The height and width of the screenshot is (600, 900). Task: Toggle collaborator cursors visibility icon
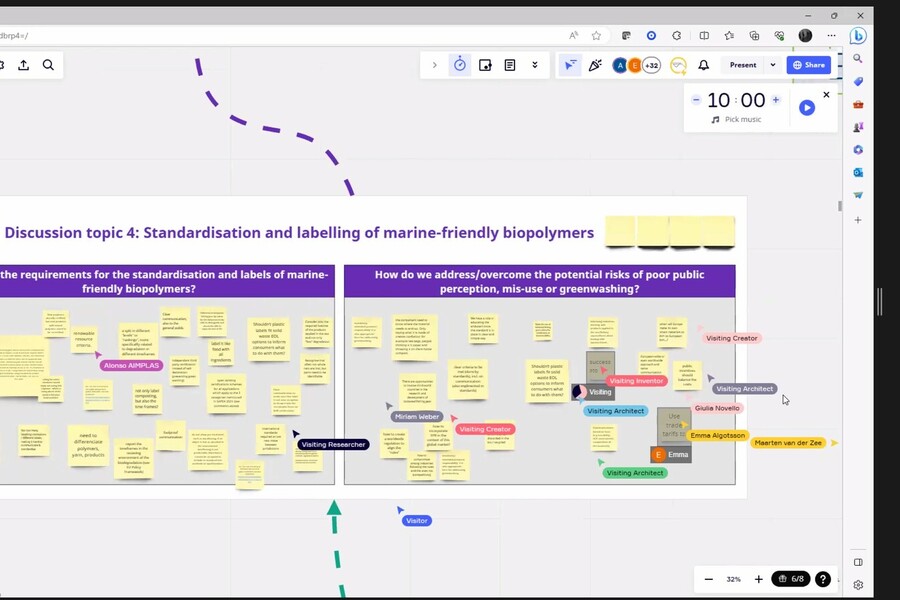coord(570,65)
